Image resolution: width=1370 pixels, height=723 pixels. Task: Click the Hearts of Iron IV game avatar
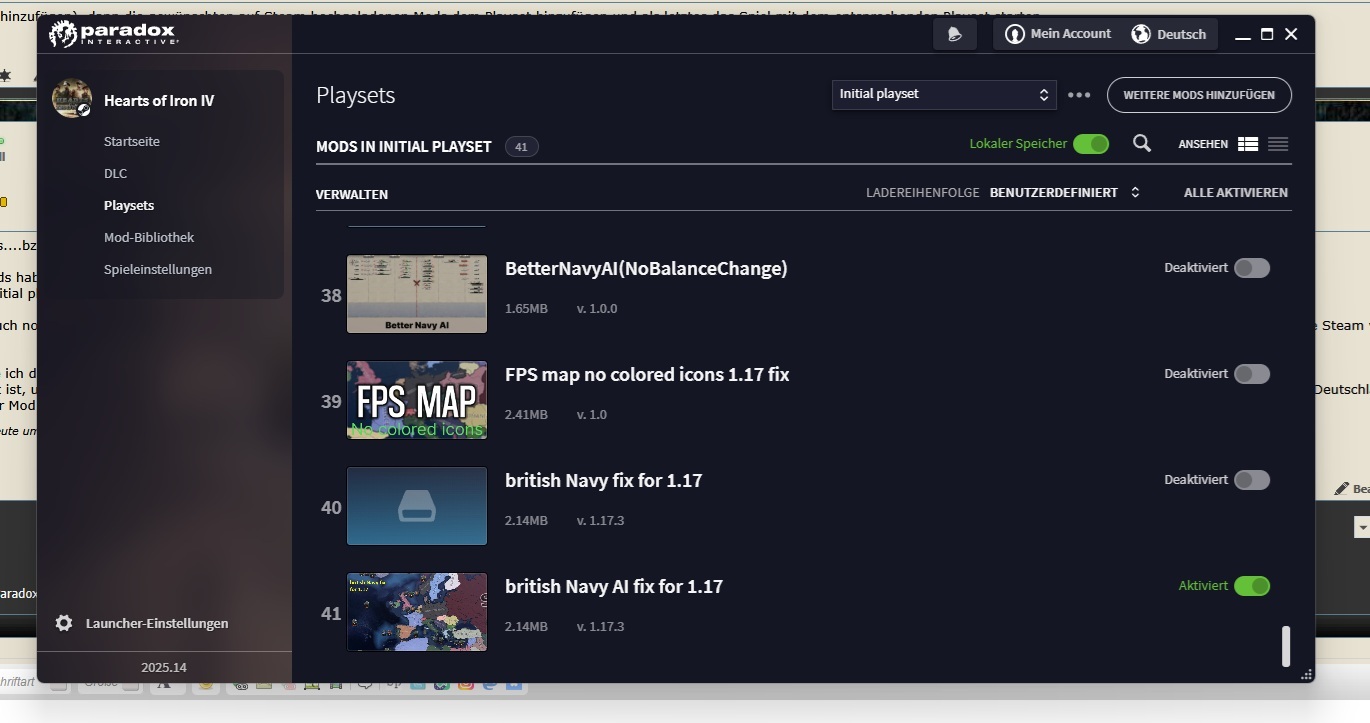click(72, 99)
